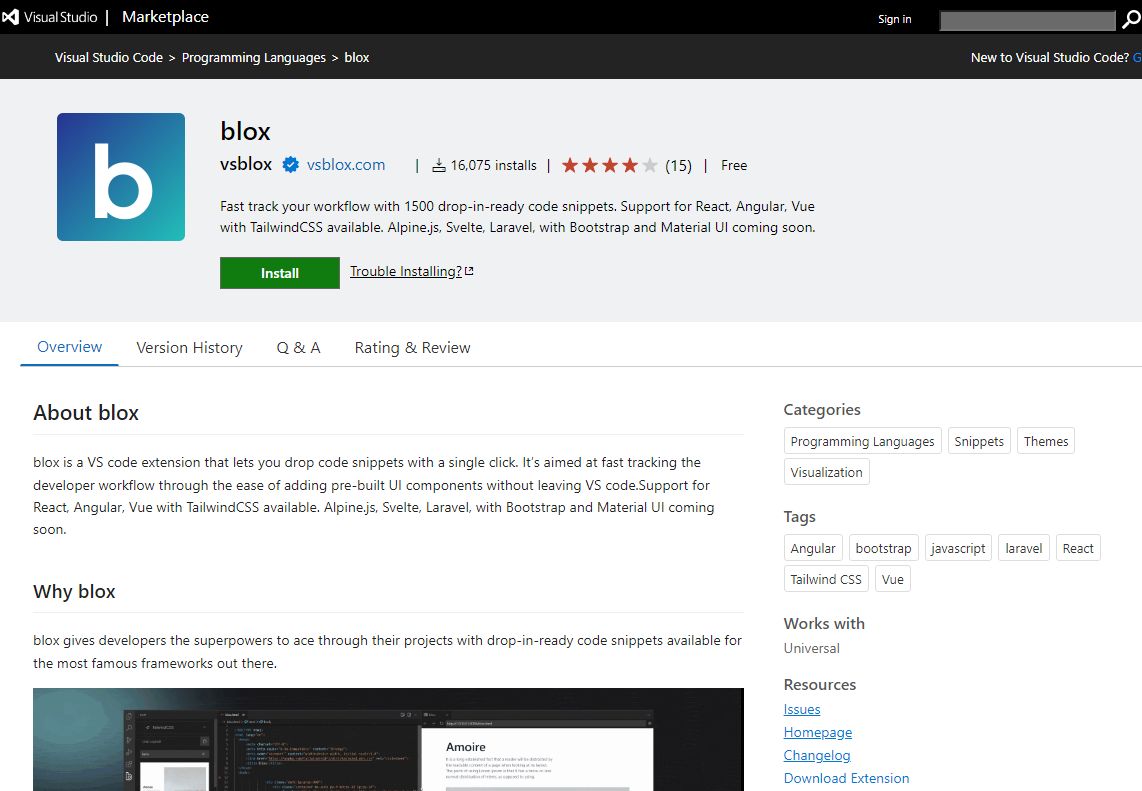Click the vsblox publisher name
Image resolution: width=1142 pixels, height=791 pixels.
point(246,165)
